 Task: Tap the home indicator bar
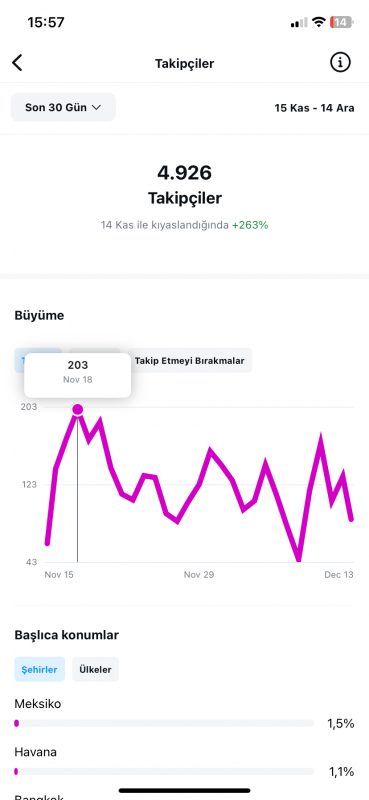click(x=184, y=790)
